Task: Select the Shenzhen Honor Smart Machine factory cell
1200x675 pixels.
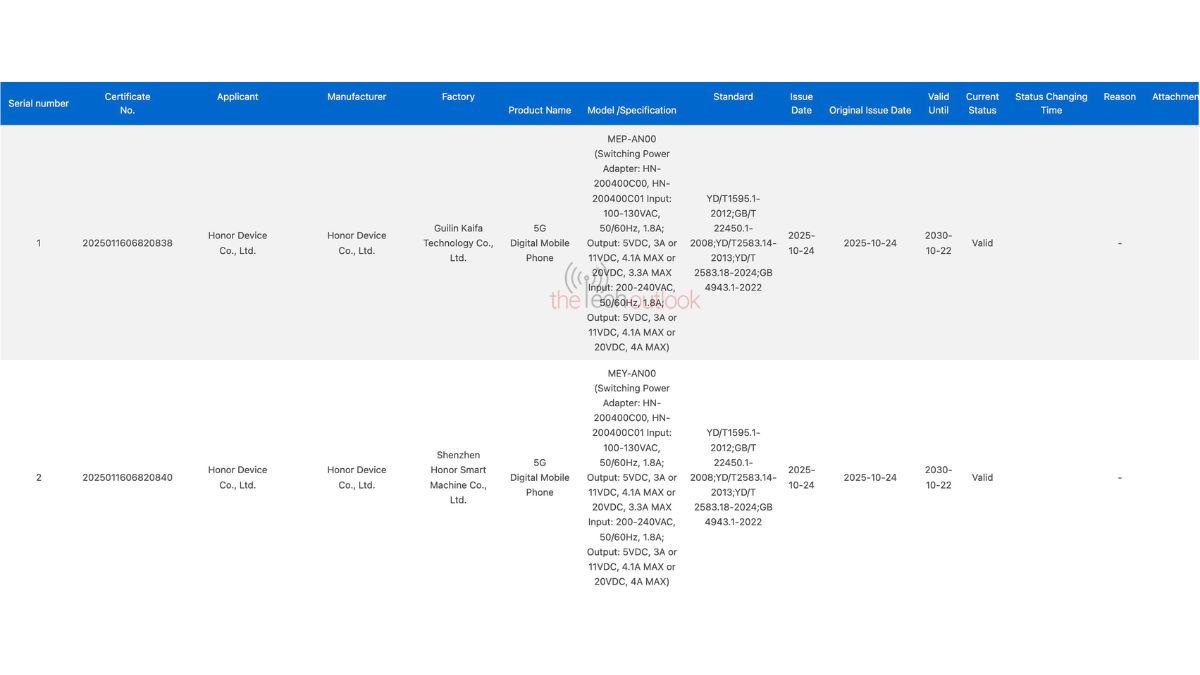Action: [x=458, y=477]
